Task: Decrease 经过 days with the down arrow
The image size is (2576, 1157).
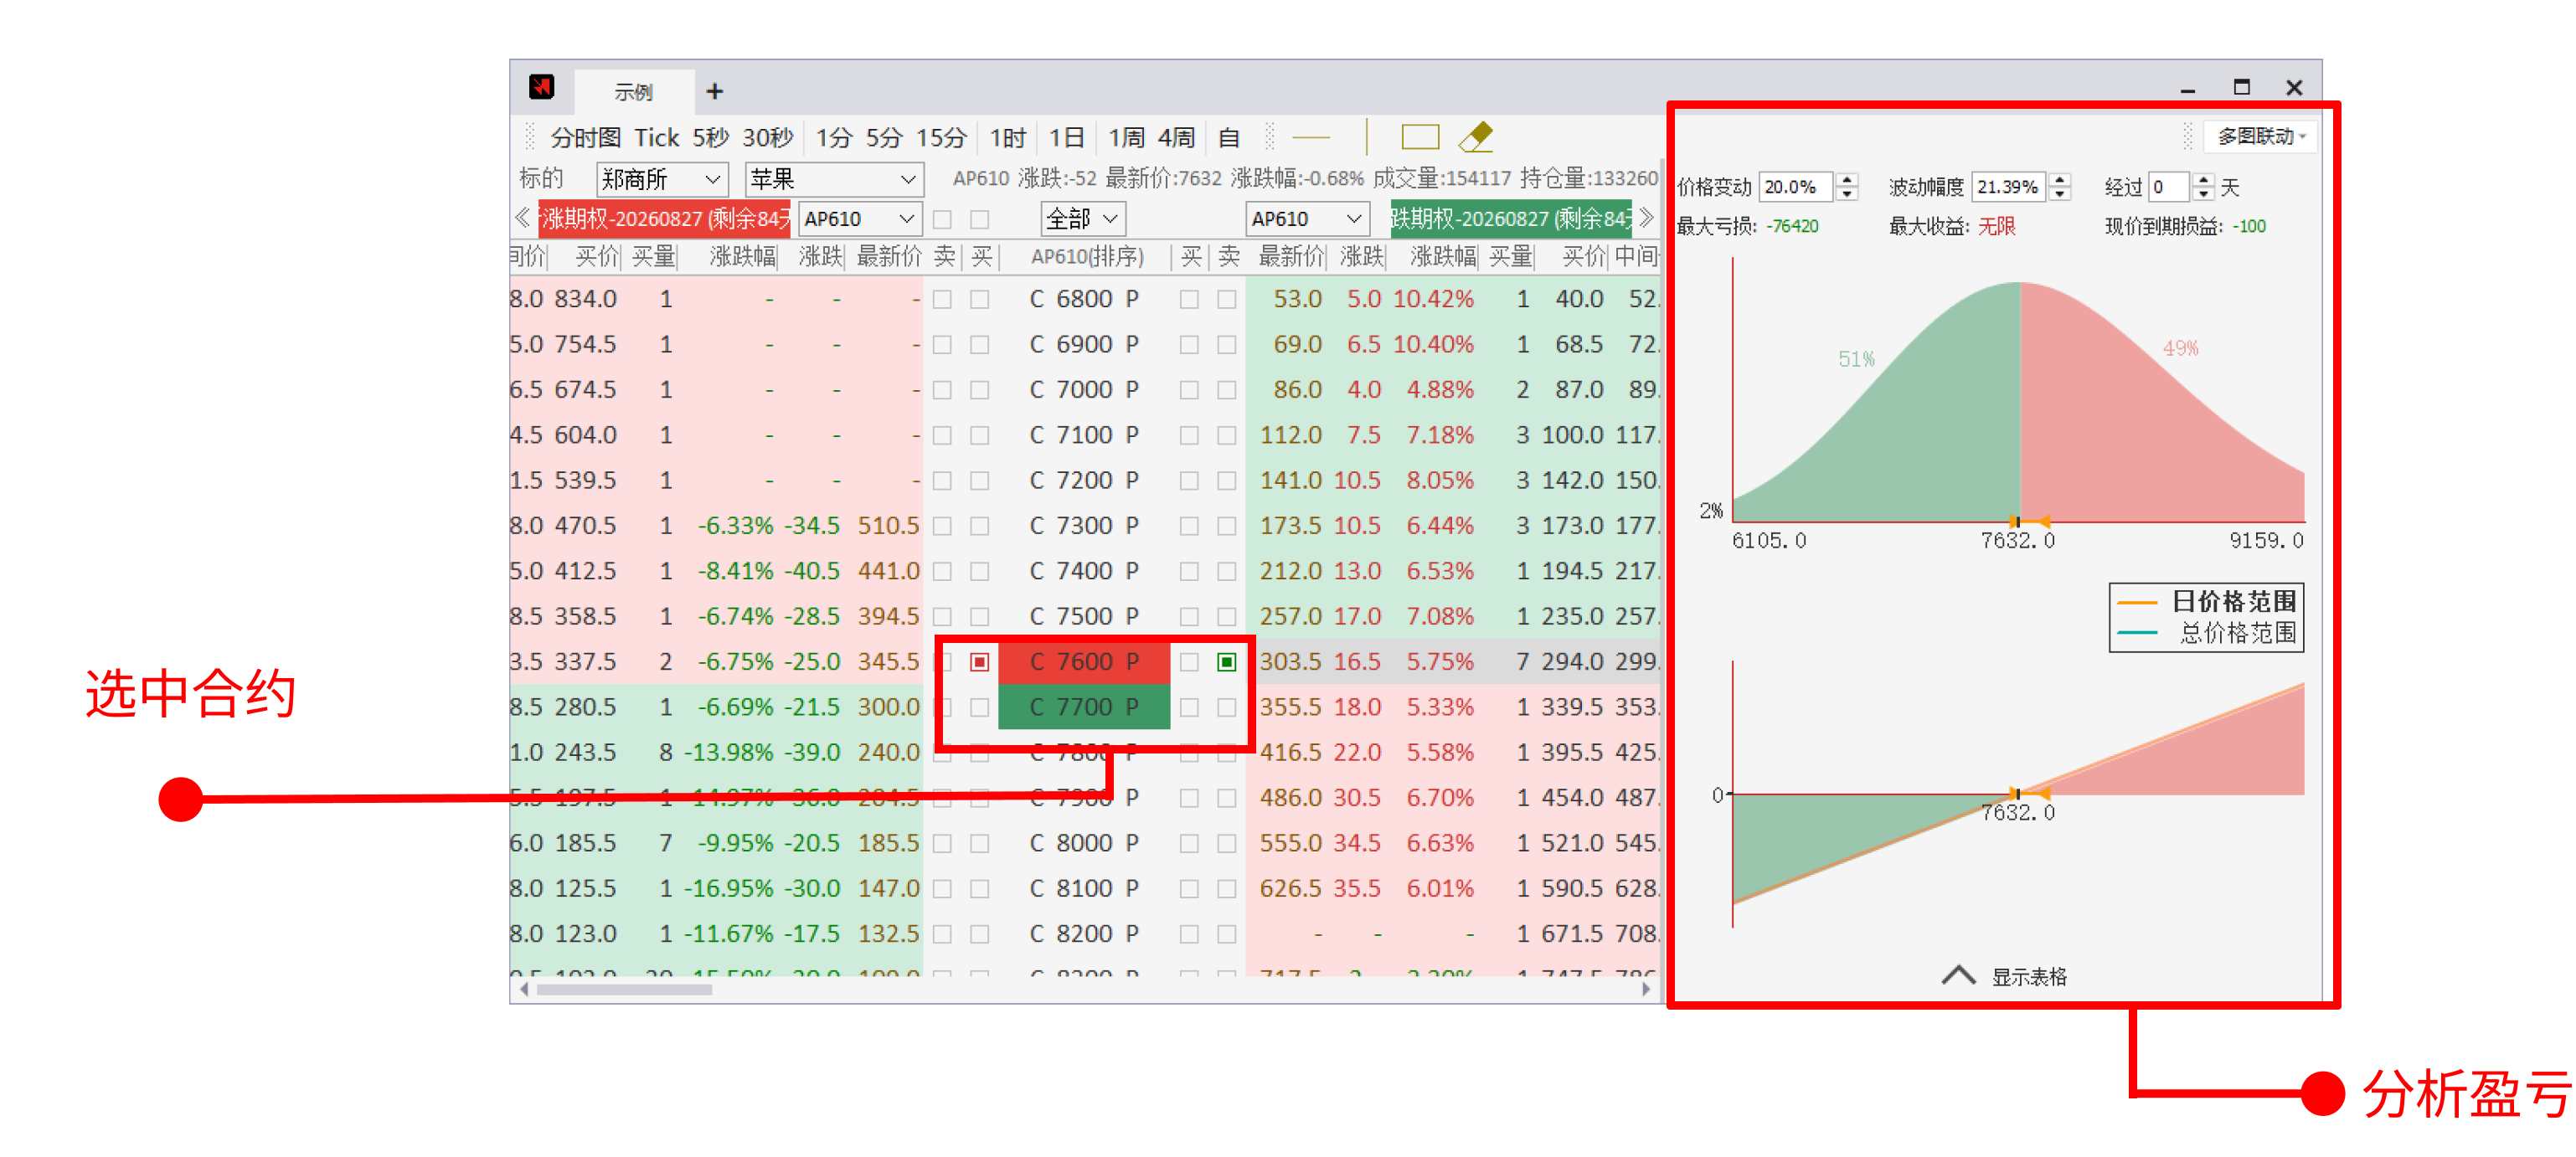Action: (2203, 193)
